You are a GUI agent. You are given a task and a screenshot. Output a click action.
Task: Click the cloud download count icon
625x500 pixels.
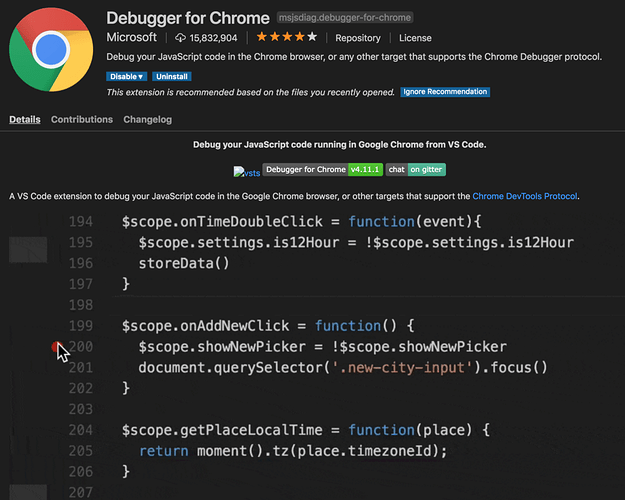click(x=181, y=38)
